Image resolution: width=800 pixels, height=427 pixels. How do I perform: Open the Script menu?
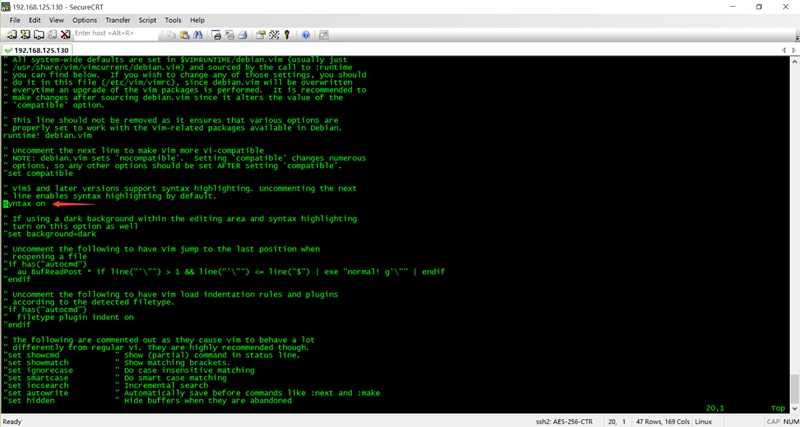pos(147,20)
